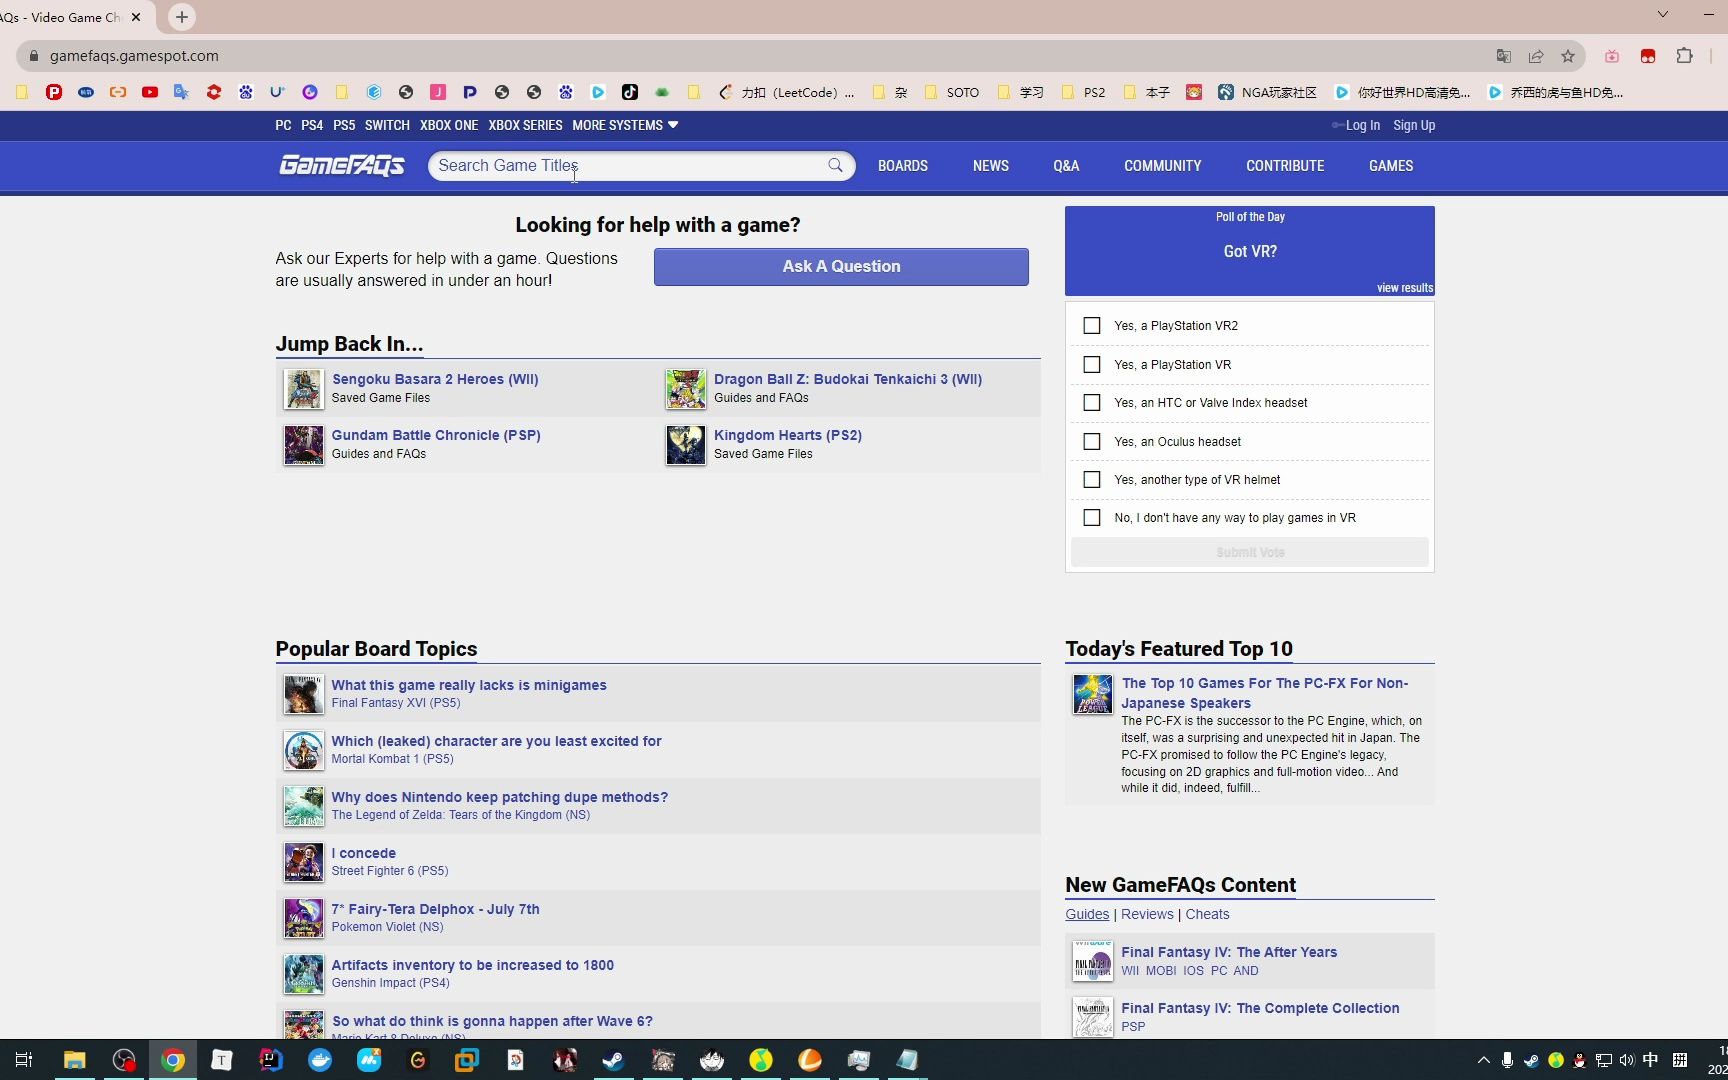Image resolution: width=1728 pixels, height=1080 pixels.
Task: Check 'Yes, an HTC or Valve Index headset'
Action: point(1092,403)
